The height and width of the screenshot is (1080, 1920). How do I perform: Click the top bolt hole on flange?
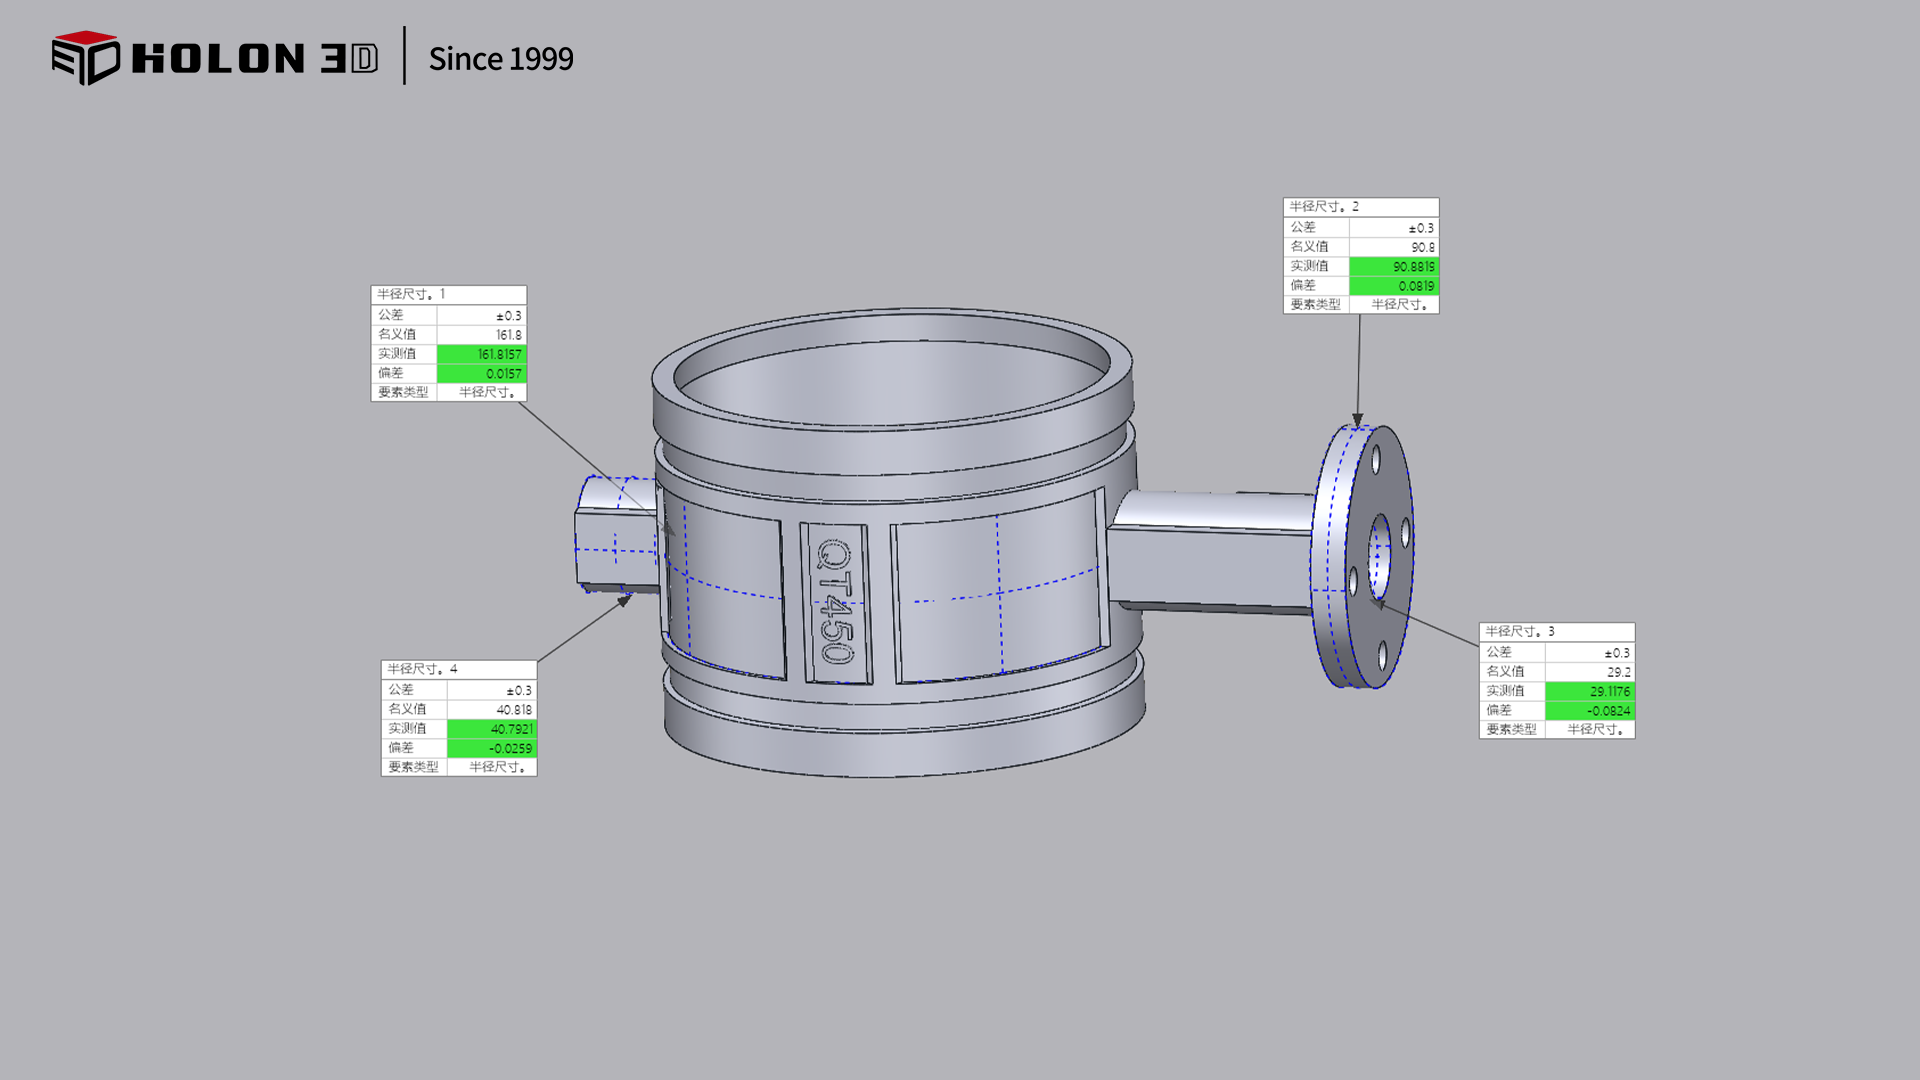click(x=1377, y=459)
